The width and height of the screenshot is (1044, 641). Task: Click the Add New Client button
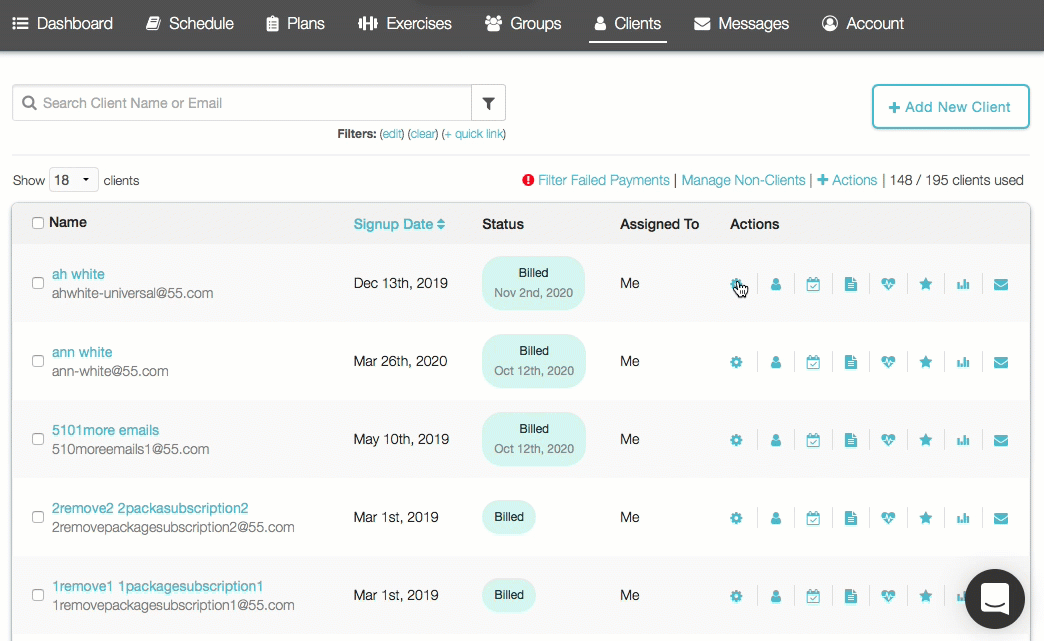950,107
